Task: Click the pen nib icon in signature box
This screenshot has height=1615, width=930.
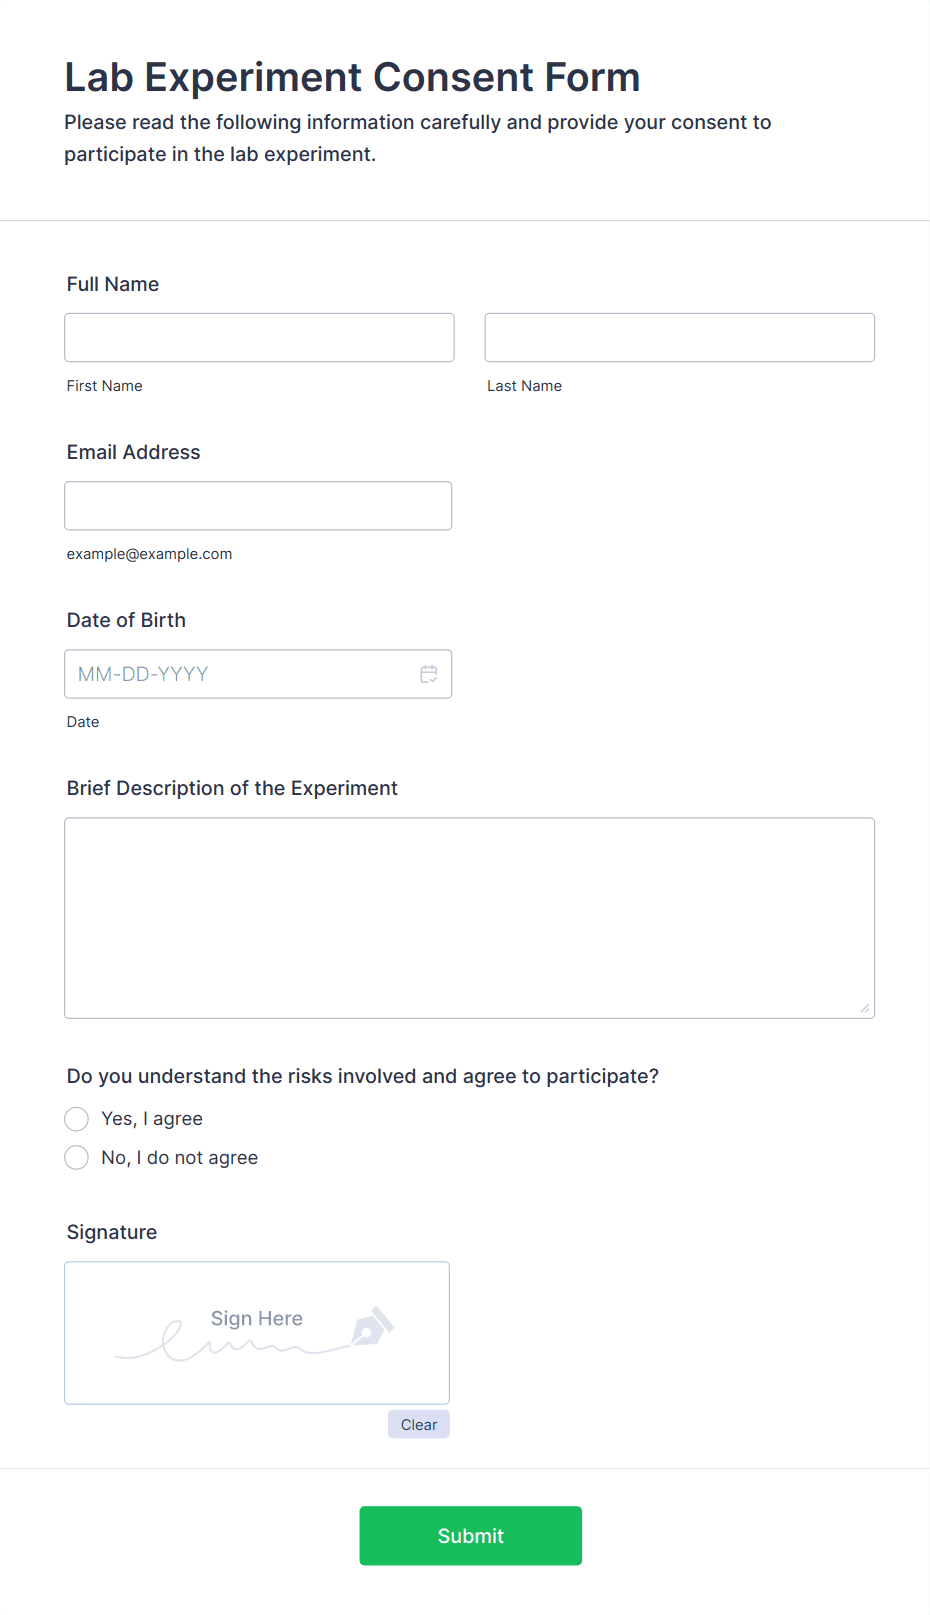Action: [371, 1327]
